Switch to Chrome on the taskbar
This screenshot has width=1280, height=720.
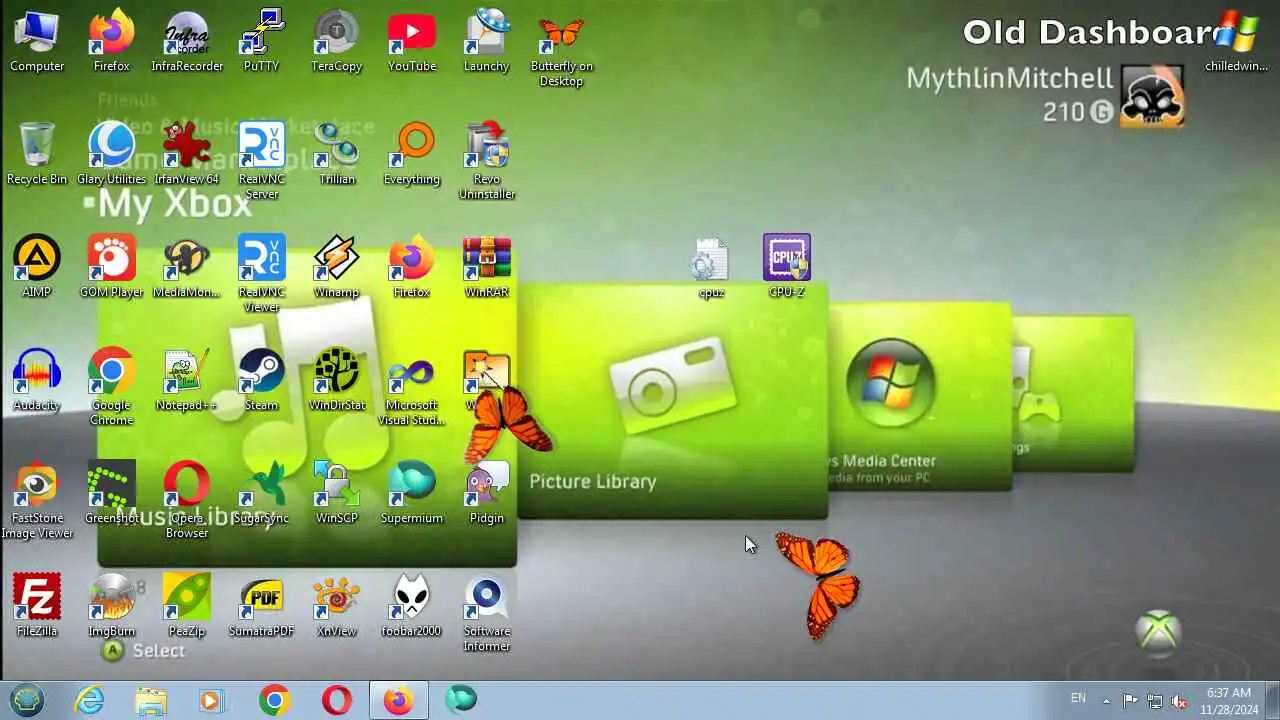click(x=274, y=700)
